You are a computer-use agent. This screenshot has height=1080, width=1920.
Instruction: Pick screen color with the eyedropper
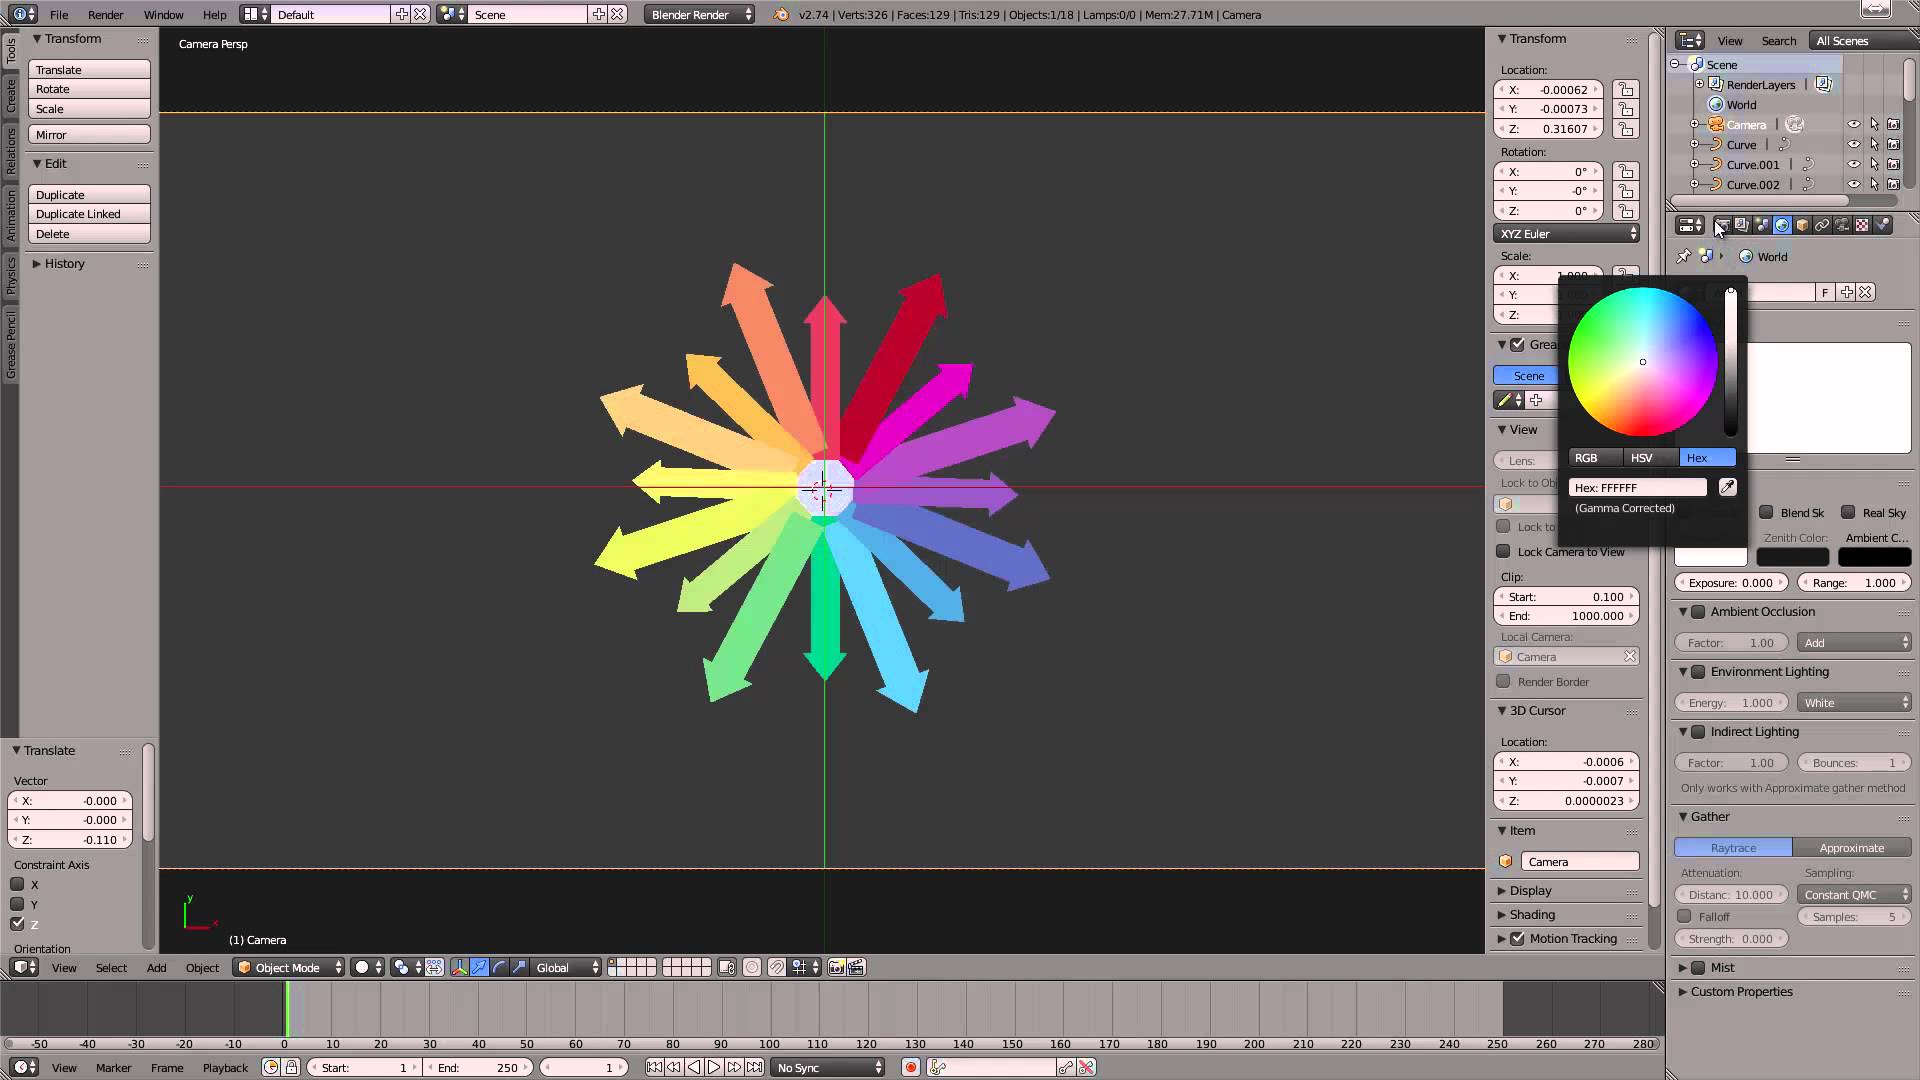(x=1728, y=487)
